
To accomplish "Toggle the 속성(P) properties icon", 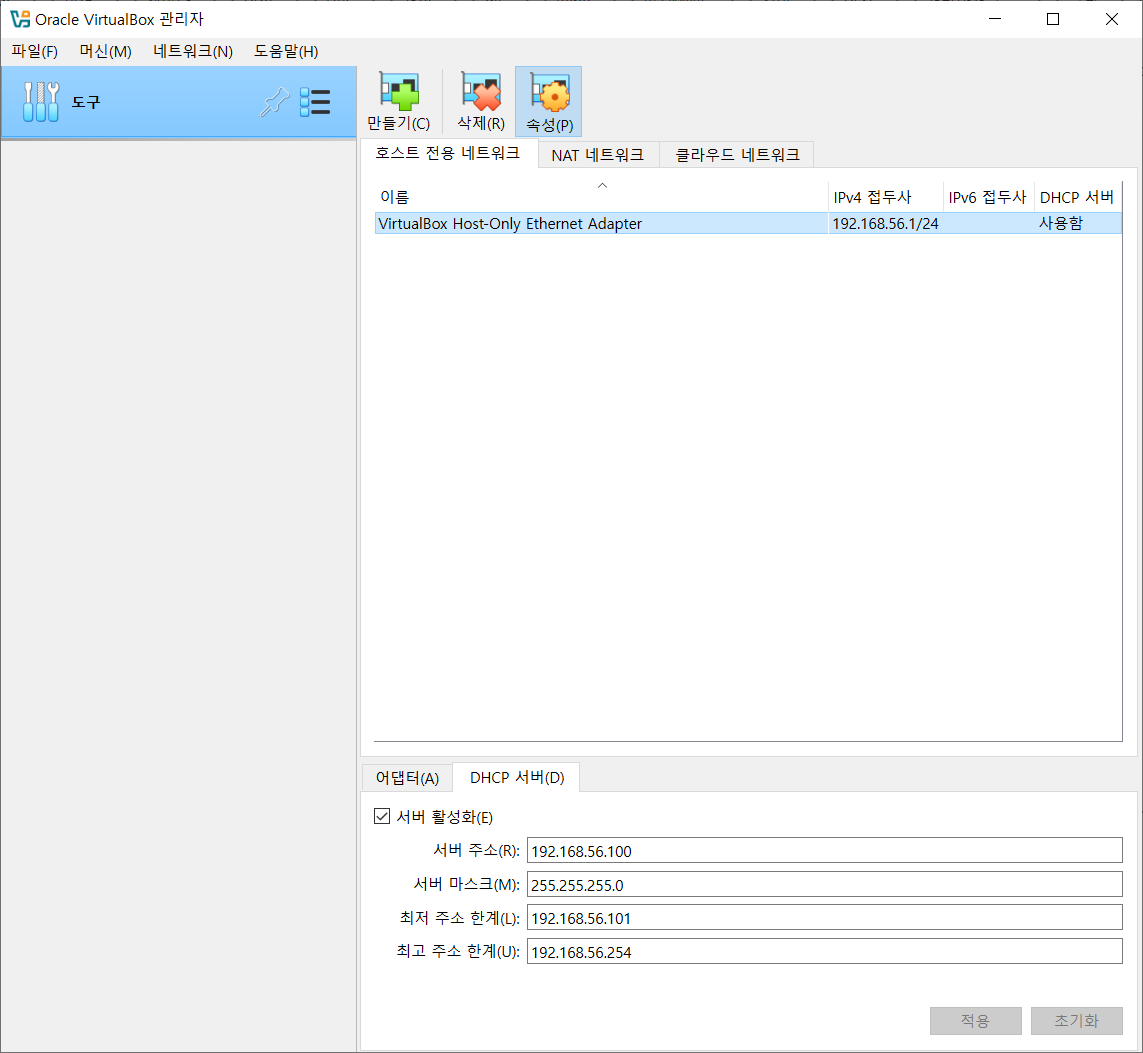I will point(548,101).
